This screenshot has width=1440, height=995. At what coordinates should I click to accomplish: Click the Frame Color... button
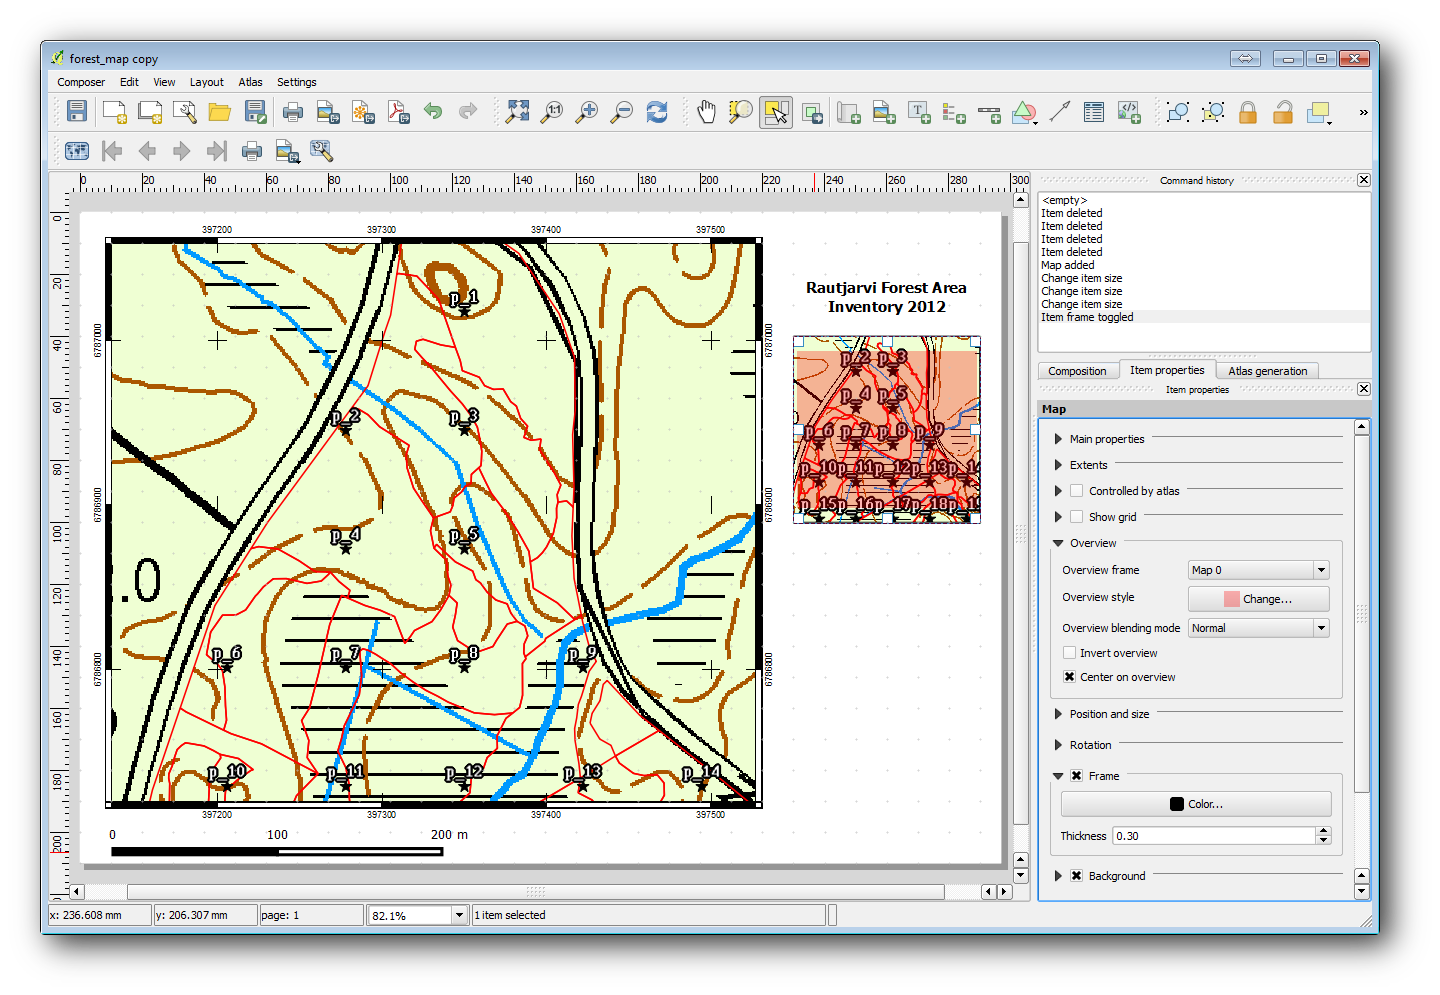coord(1196,804)
